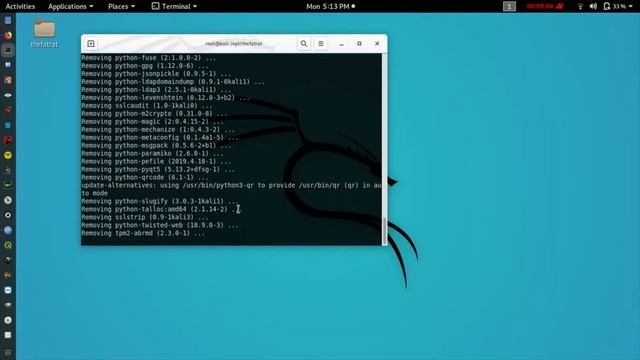
Task: Launch the blue sphere icon in the dock
Action: coord(8,230)
